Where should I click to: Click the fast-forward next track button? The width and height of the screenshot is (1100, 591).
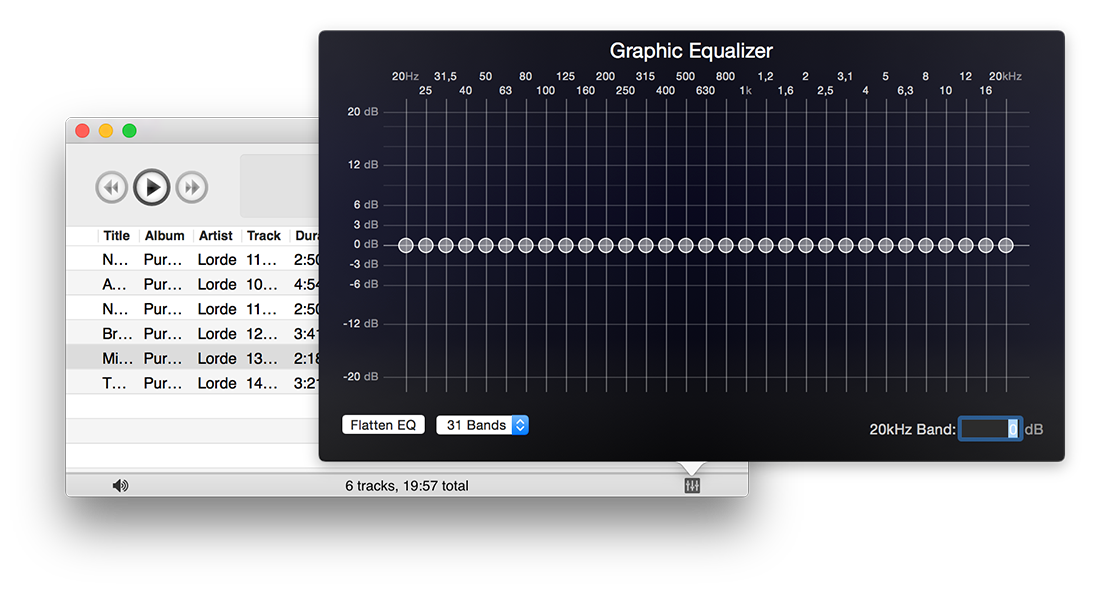[x=191, y=187]
